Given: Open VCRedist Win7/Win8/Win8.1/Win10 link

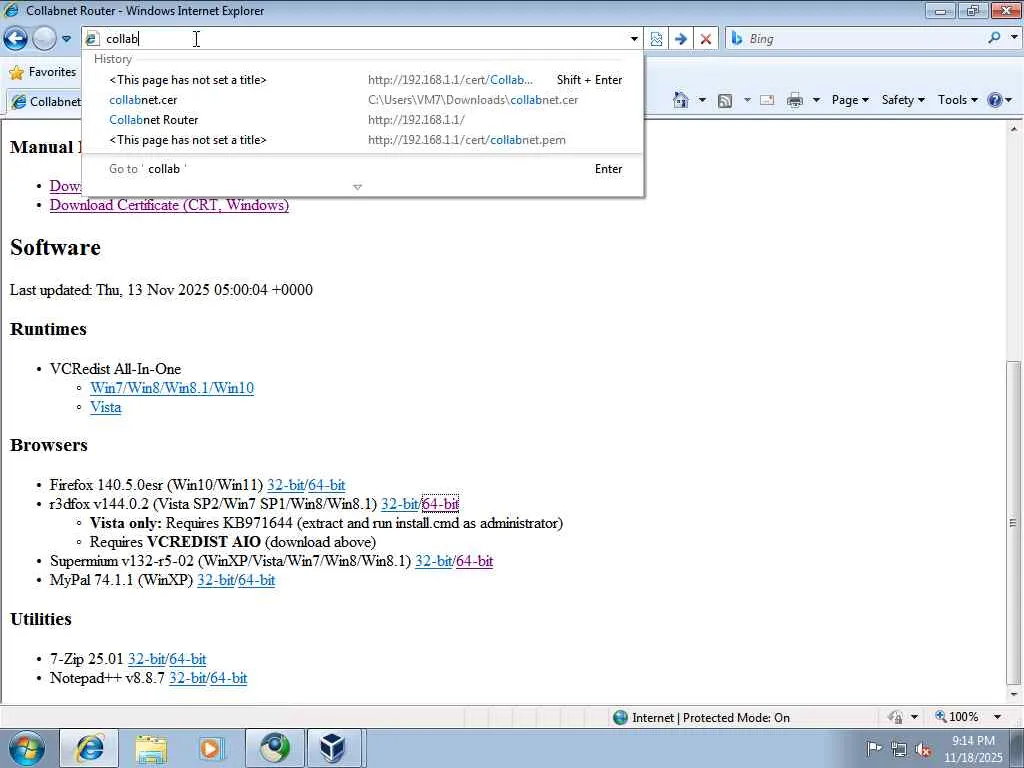Looking at the screenshot, I should pyautogui.click(x=172, y=388).
